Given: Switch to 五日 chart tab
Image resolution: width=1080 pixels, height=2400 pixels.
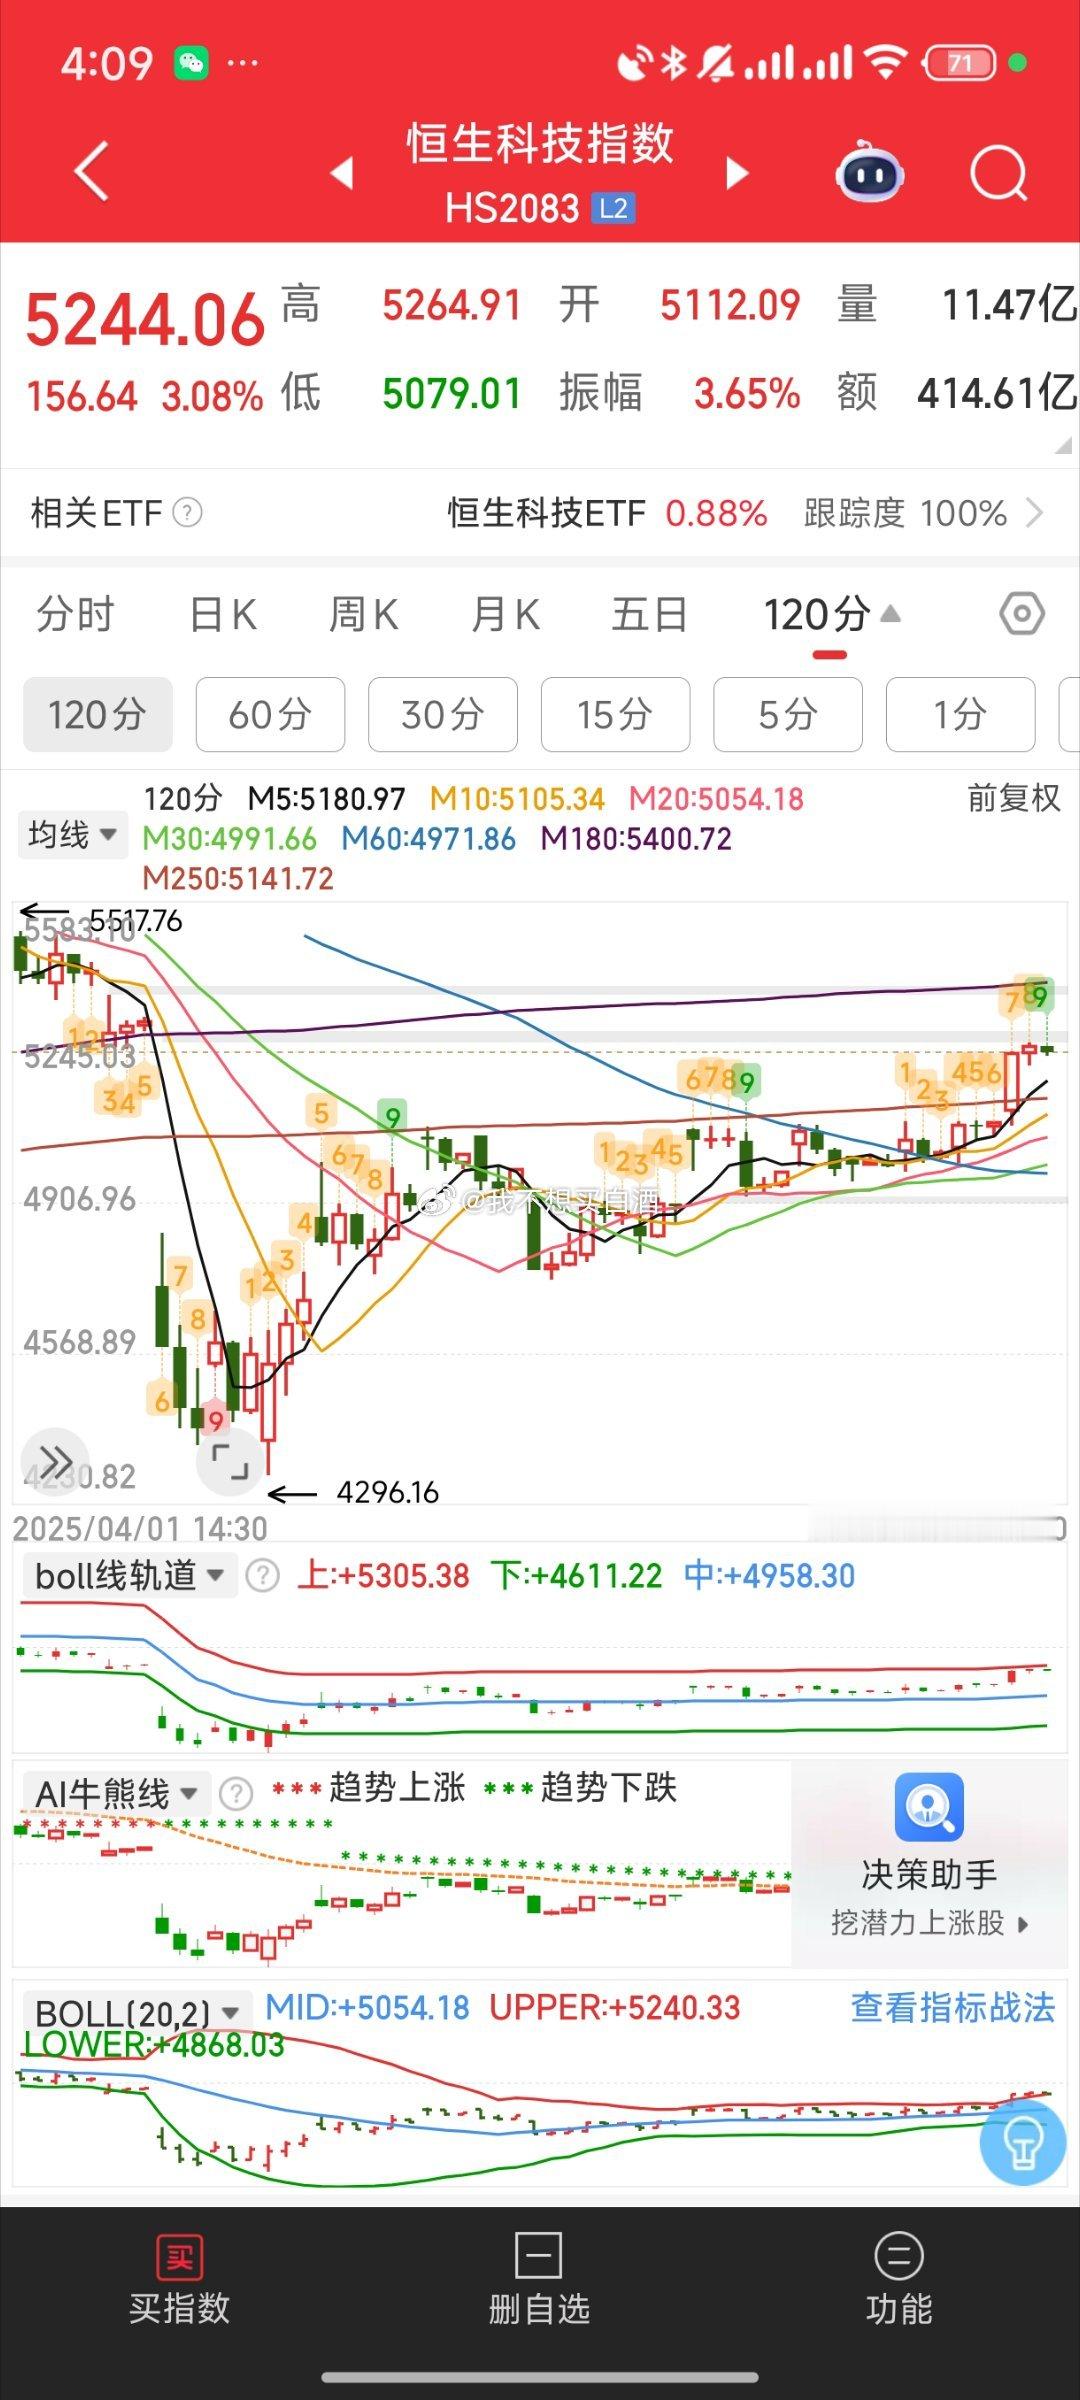Looking at the screenshot, I should 649,614.
